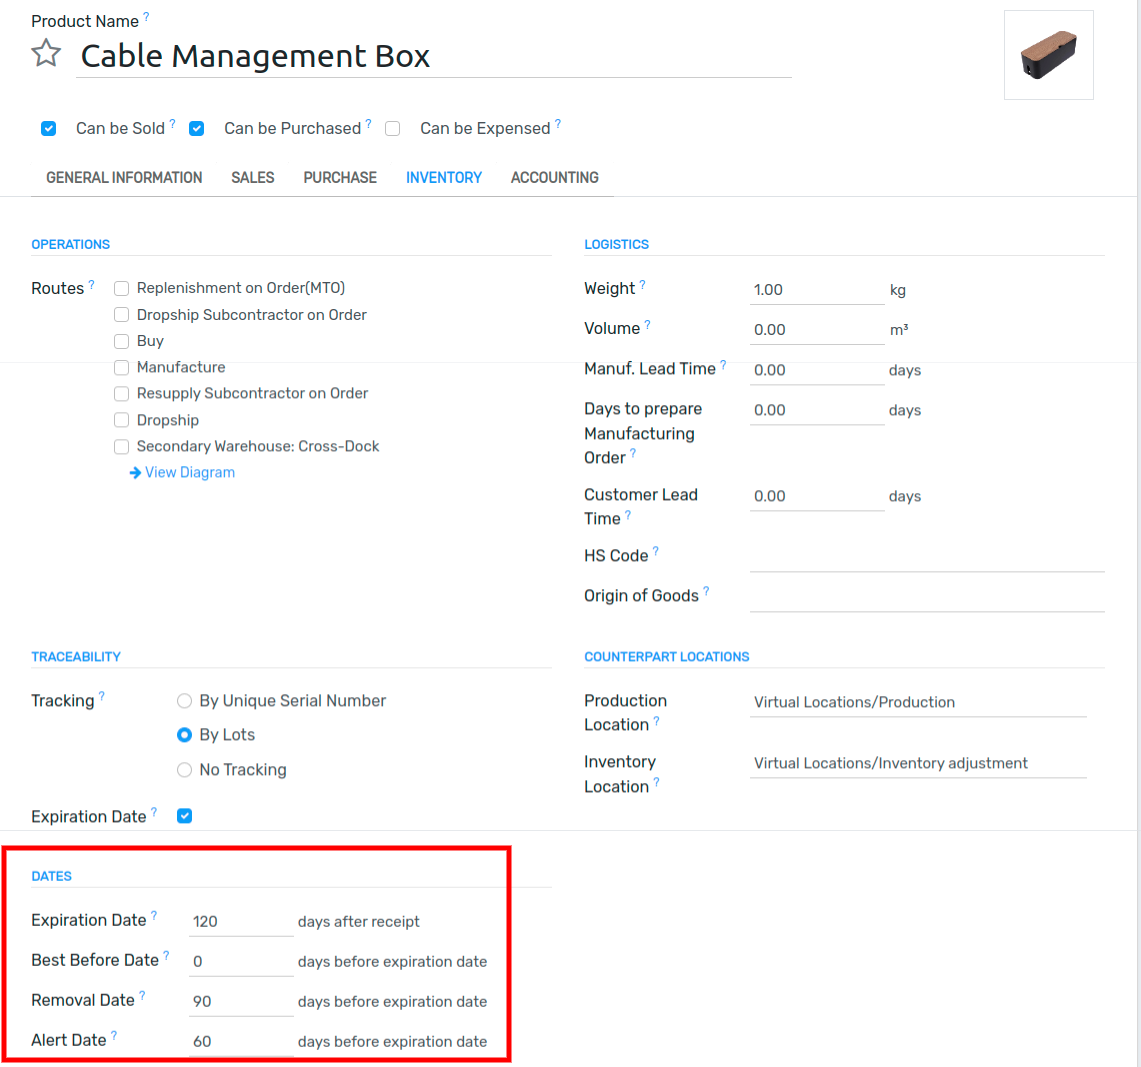The width and height of the screenshot is (1141, 1067).
Task: Show help tooltip for Alert Date
Action: coord(114,1036)
